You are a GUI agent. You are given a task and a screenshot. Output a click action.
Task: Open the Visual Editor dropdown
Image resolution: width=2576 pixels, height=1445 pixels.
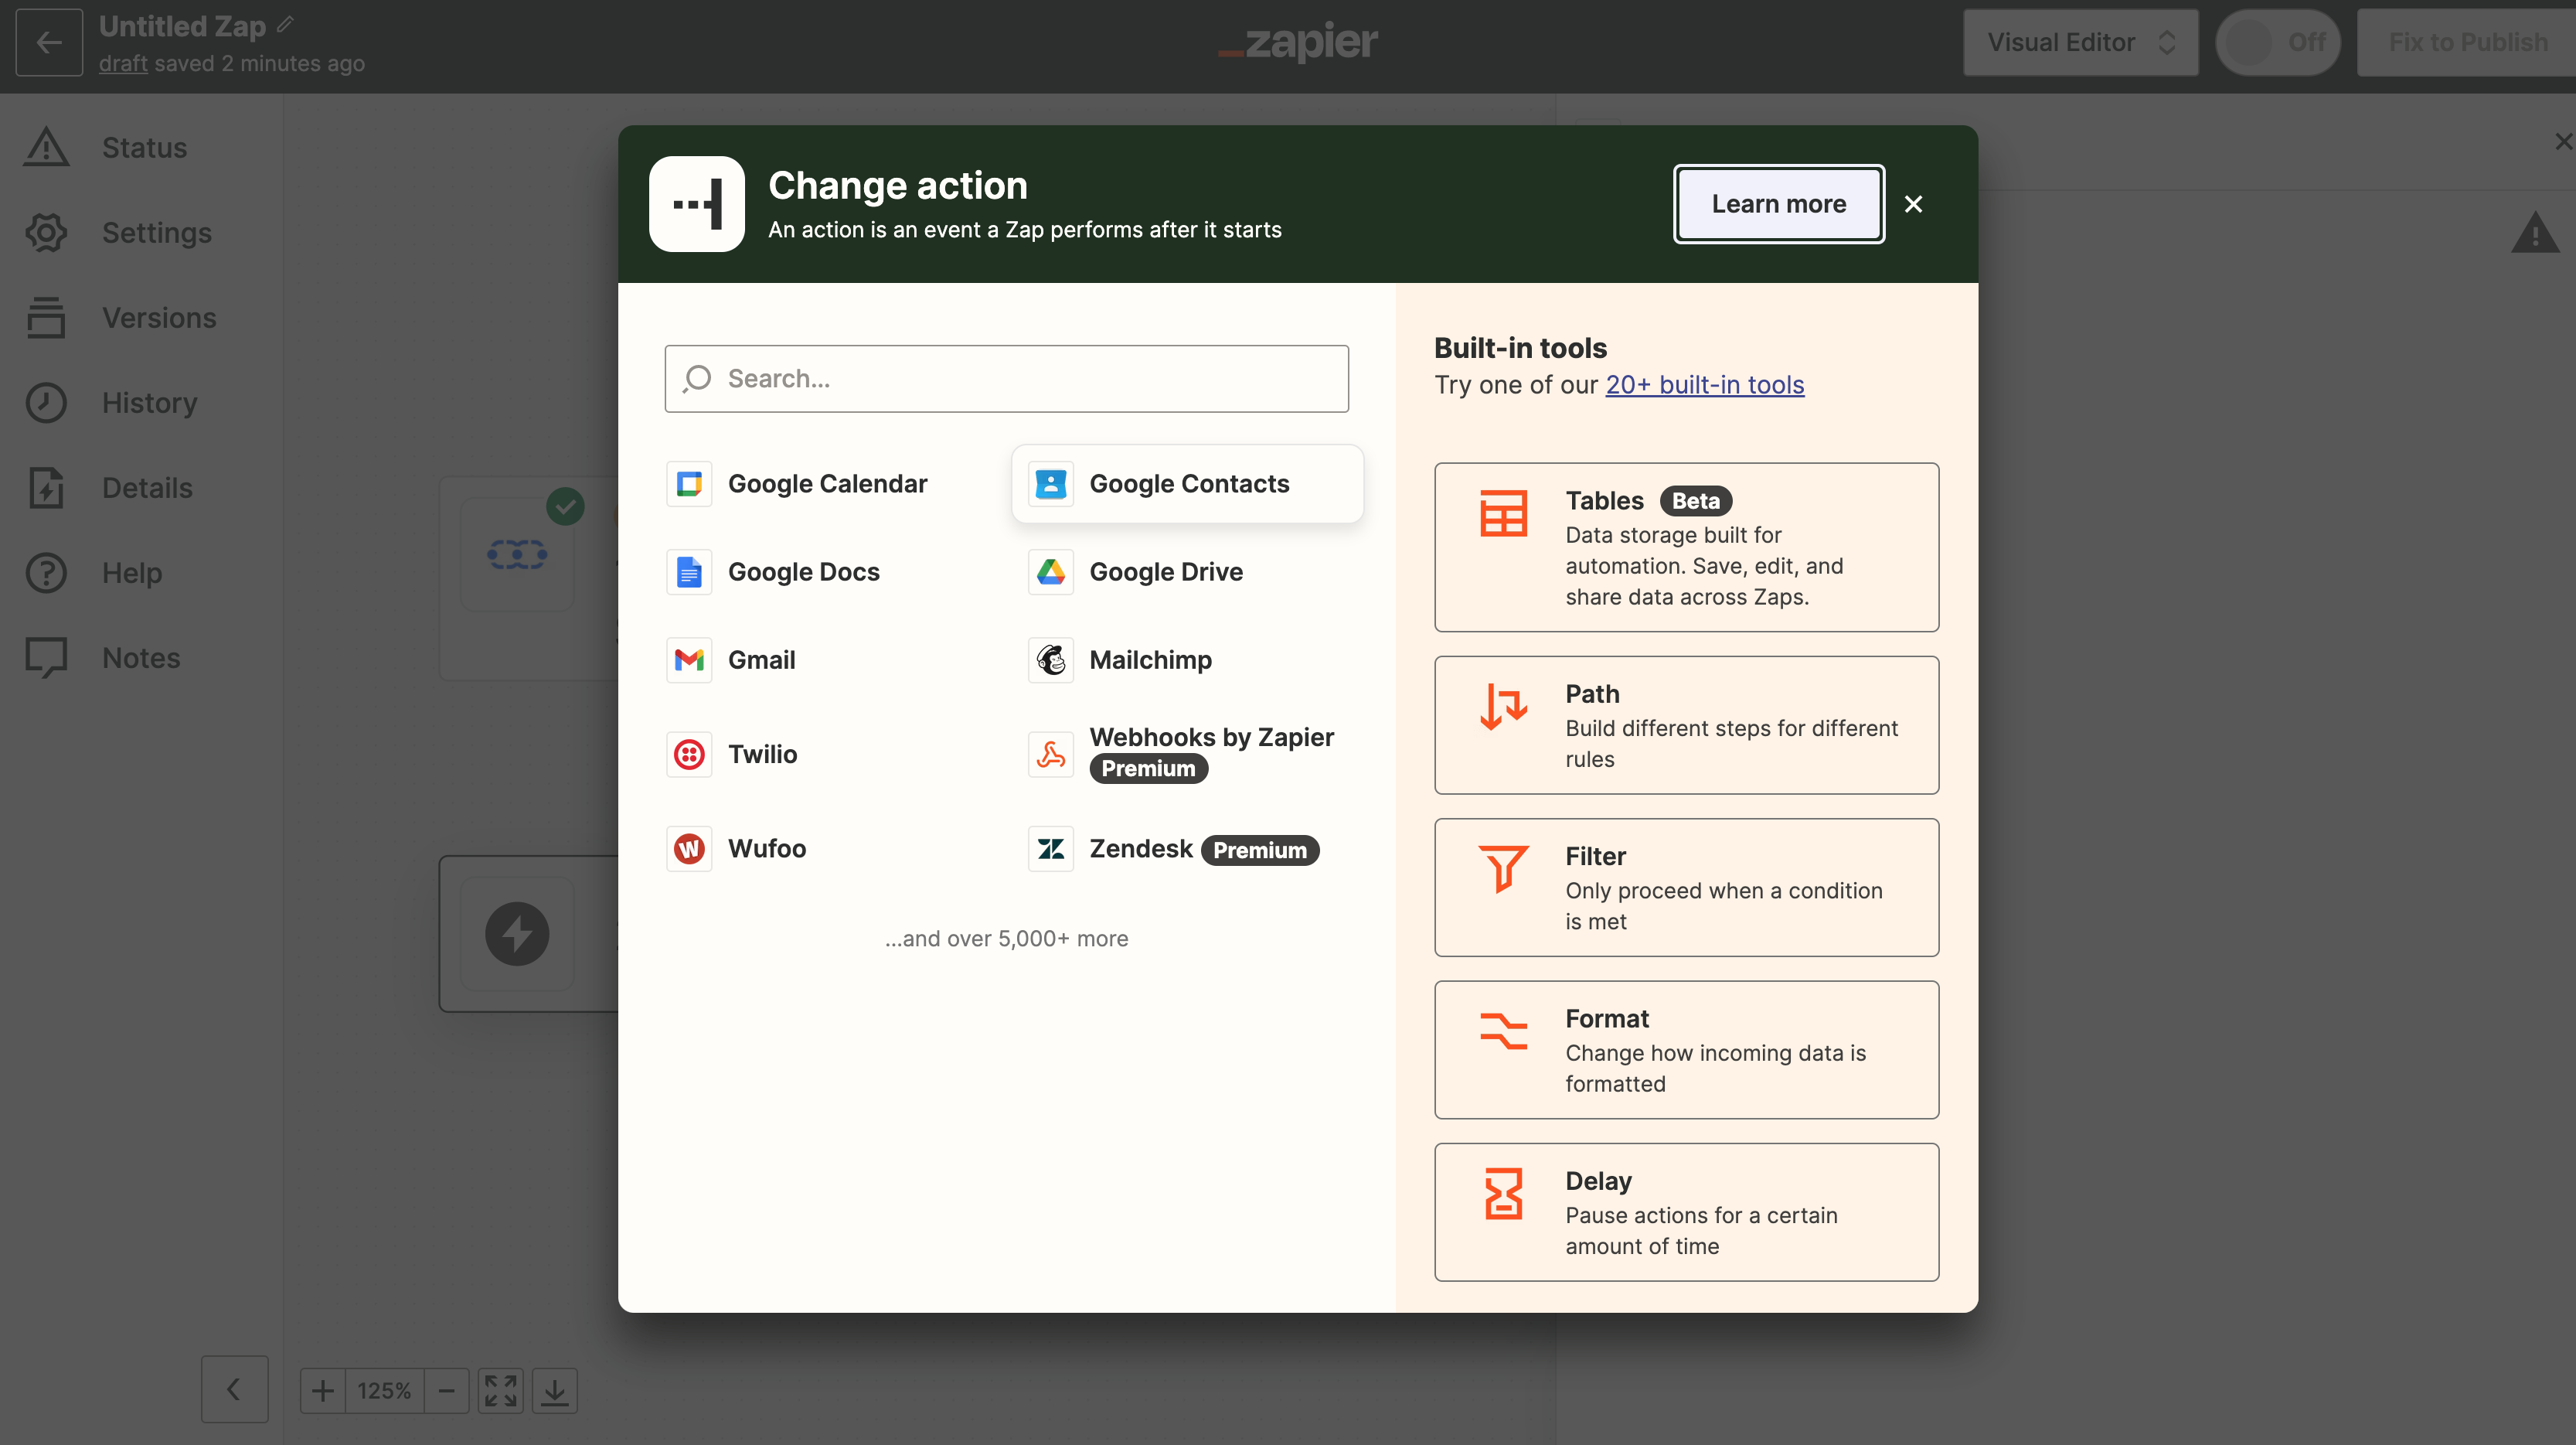(x=2080, y=42)
